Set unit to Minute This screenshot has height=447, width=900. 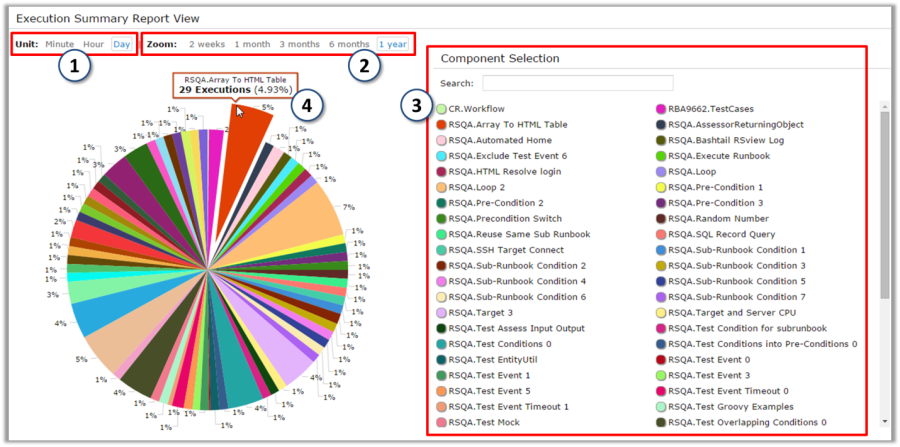59,45
